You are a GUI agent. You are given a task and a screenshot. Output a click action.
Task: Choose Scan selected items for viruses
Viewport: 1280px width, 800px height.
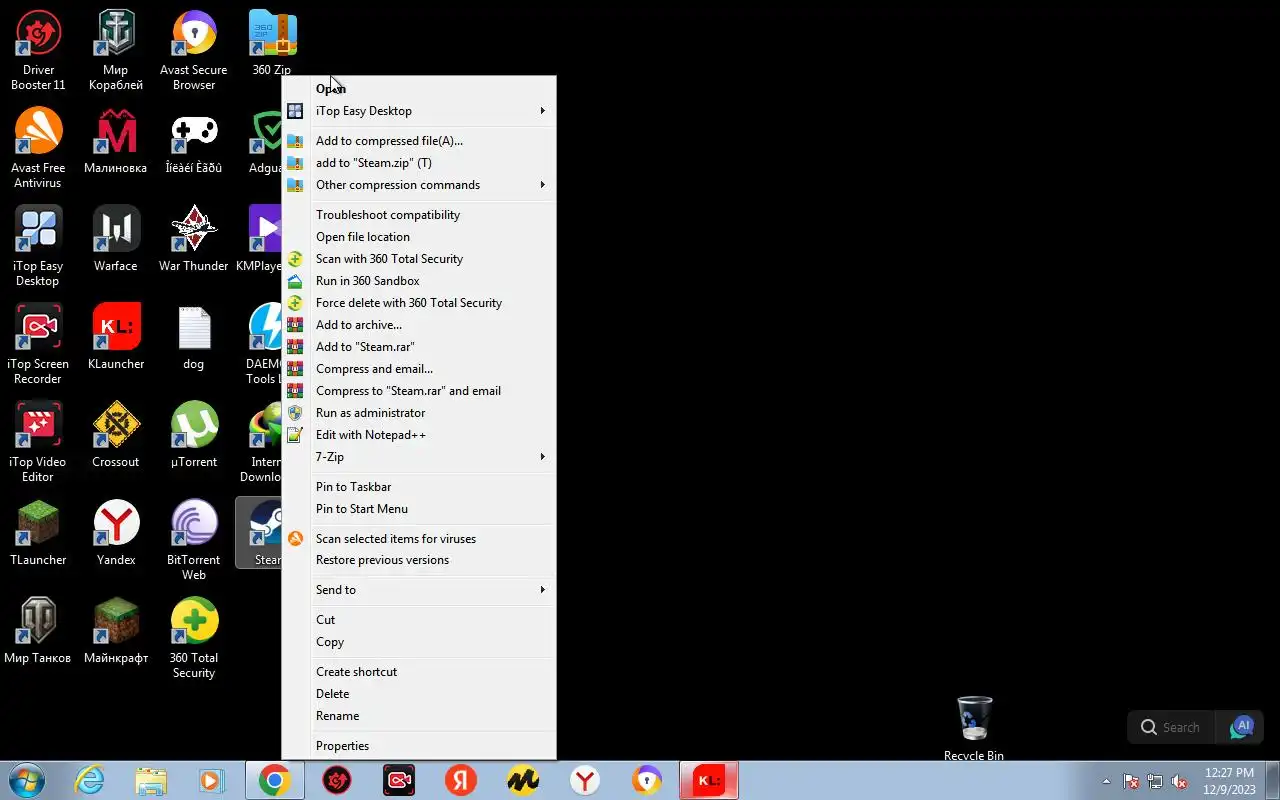point(419,539)
